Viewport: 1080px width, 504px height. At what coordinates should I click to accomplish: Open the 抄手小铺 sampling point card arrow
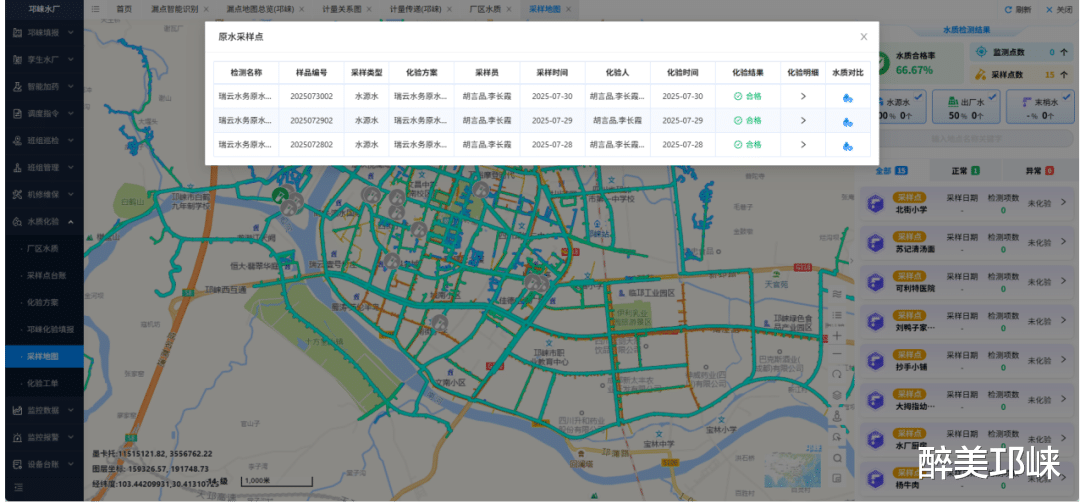tap(1063, 360)
